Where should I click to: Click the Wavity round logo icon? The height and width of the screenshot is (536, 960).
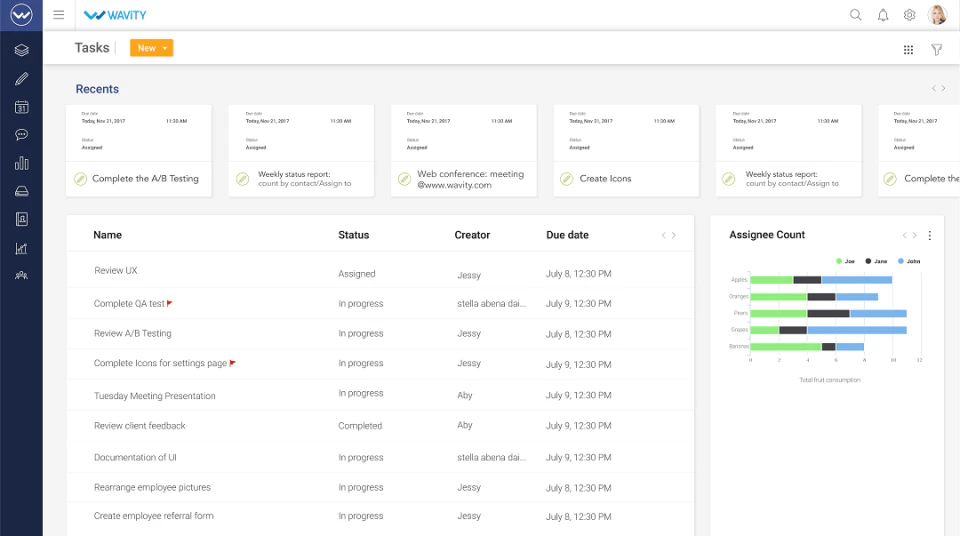21,15
